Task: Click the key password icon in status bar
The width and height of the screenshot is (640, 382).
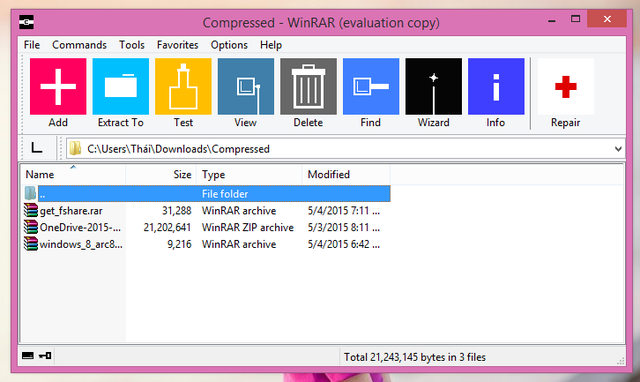Action: tap(45, 356)
